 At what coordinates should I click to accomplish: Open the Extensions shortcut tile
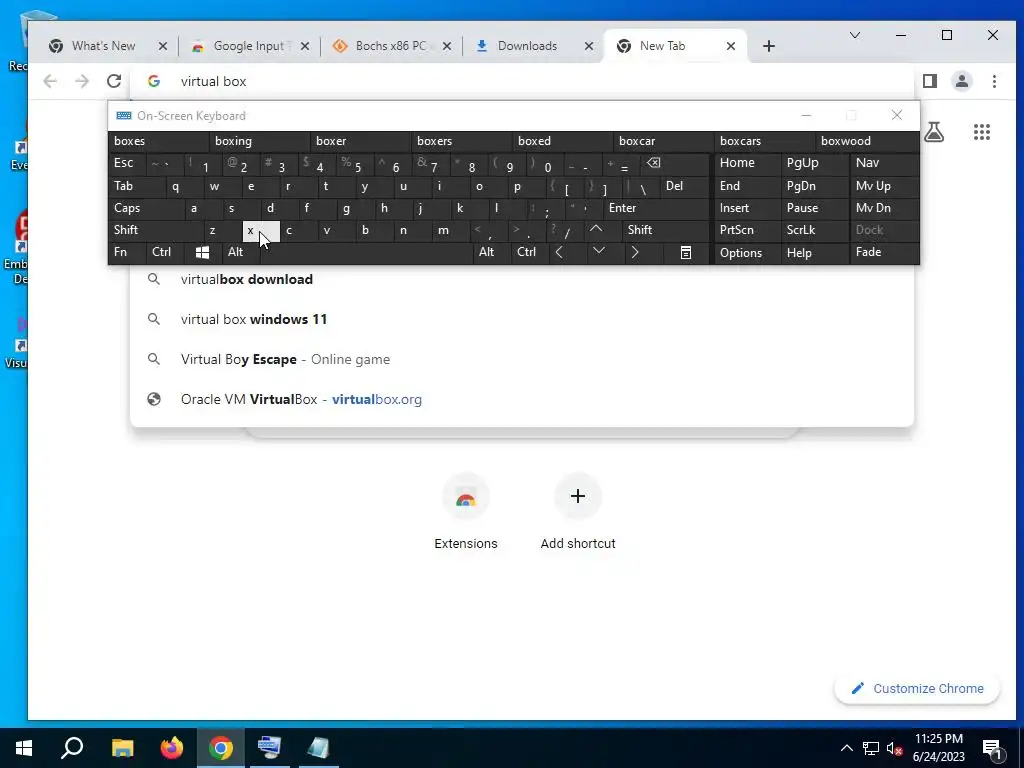[x=466, y=513]
